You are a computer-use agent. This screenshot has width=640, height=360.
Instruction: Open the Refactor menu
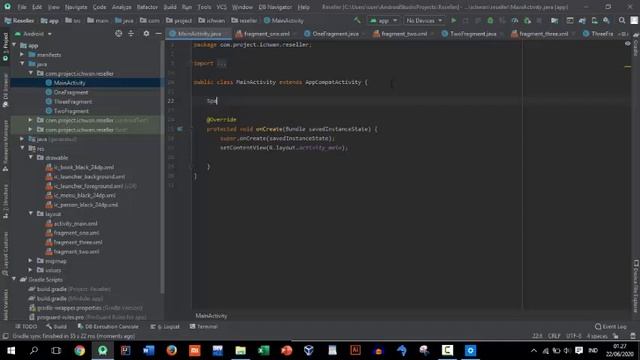[147, 7]
